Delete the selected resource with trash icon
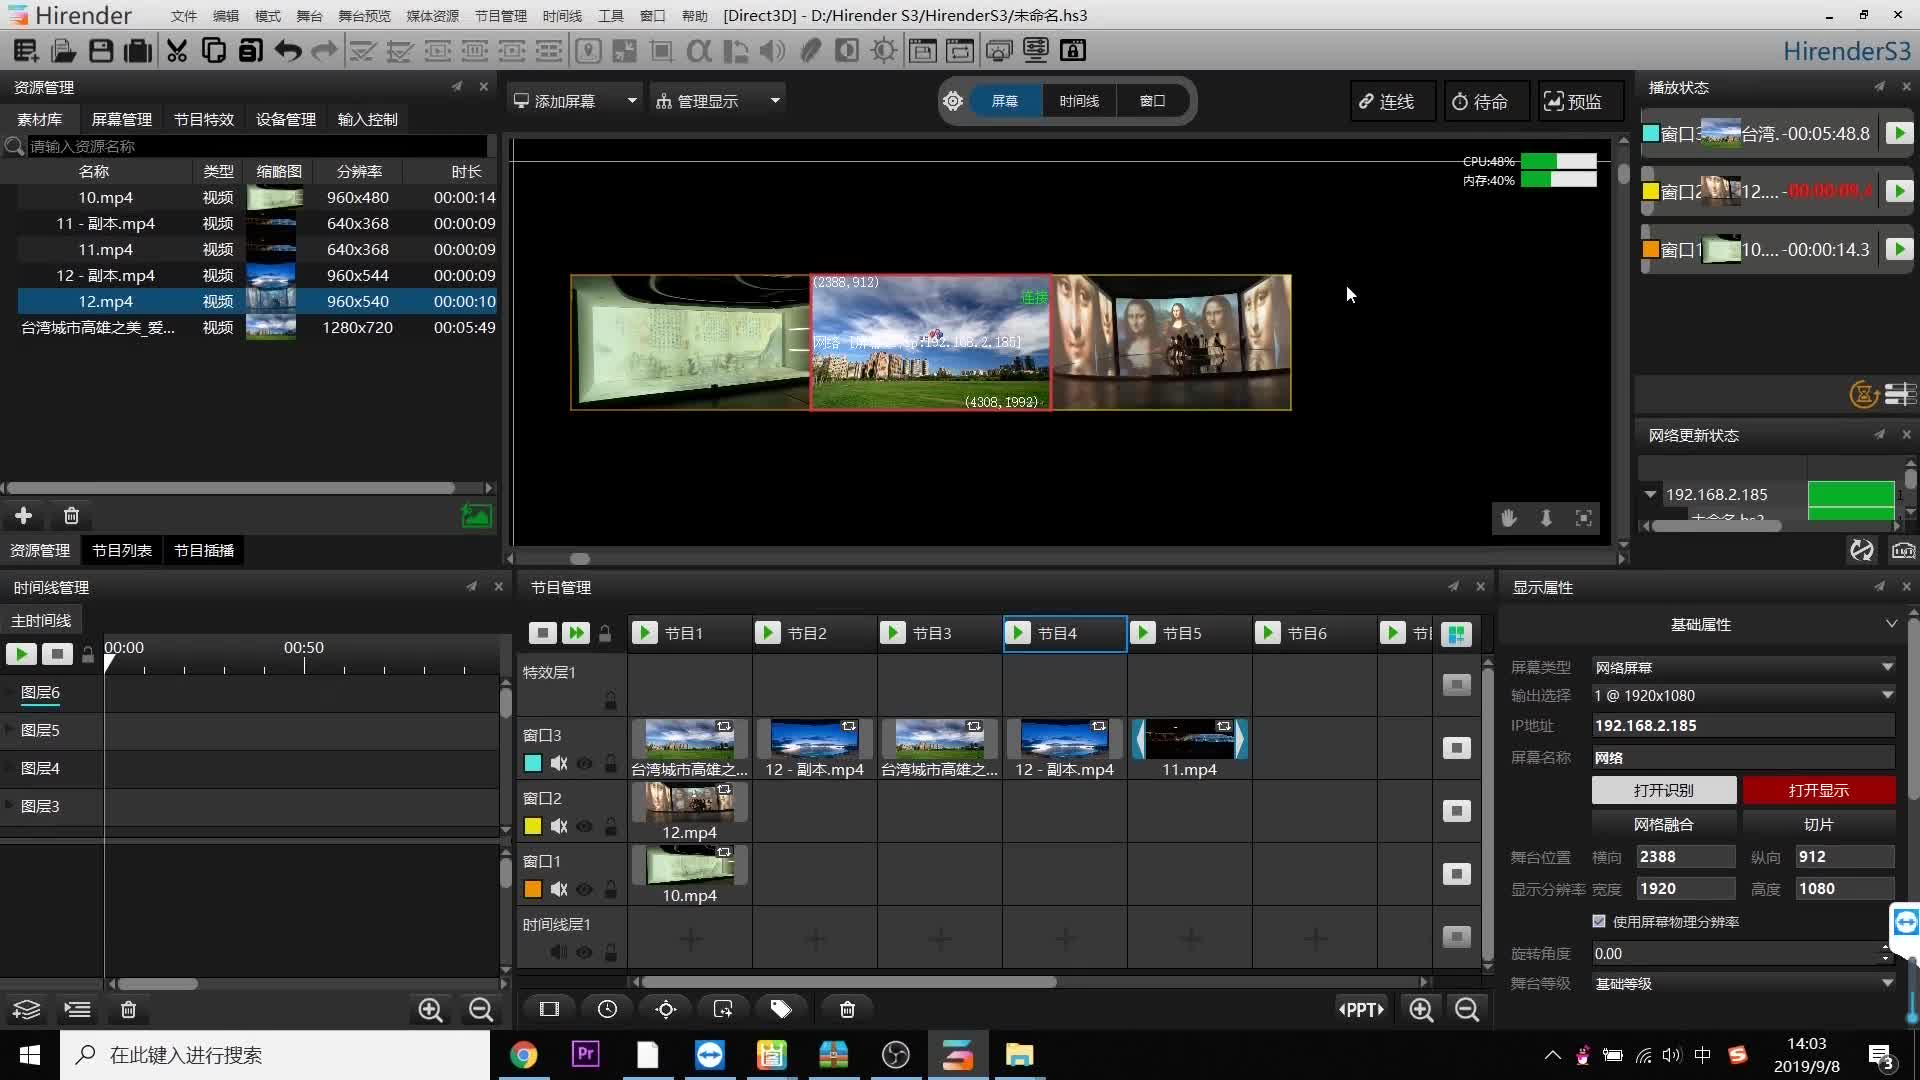This screenshot has height=1080, width=1920. [x=71, y=515]
